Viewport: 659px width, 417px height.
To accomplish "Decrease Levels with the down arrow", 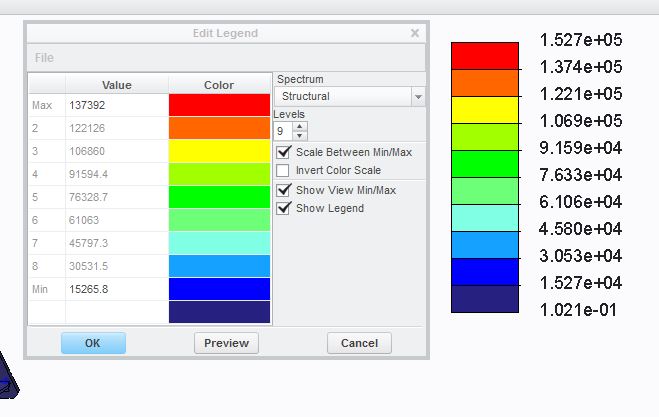I will pyautogui.click(x=299, y=136).
